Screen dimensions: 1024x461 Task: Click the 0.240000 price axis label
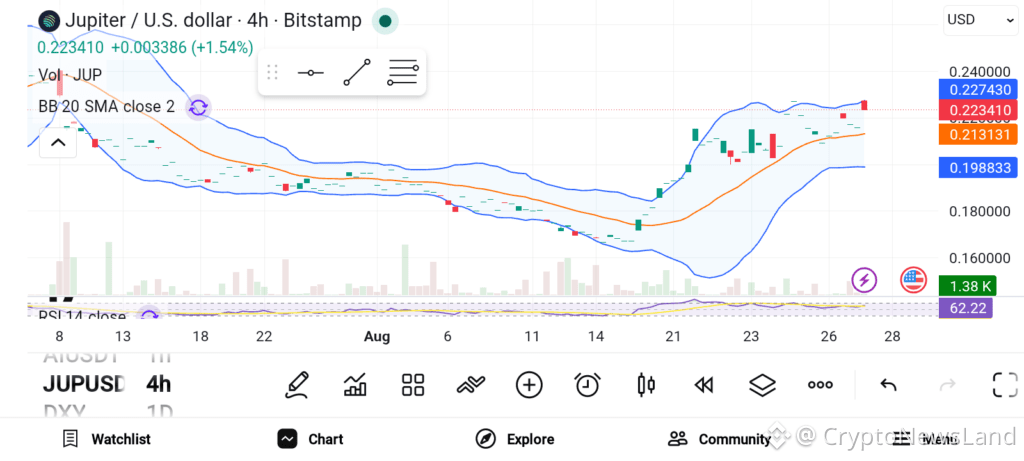(980, 71)
